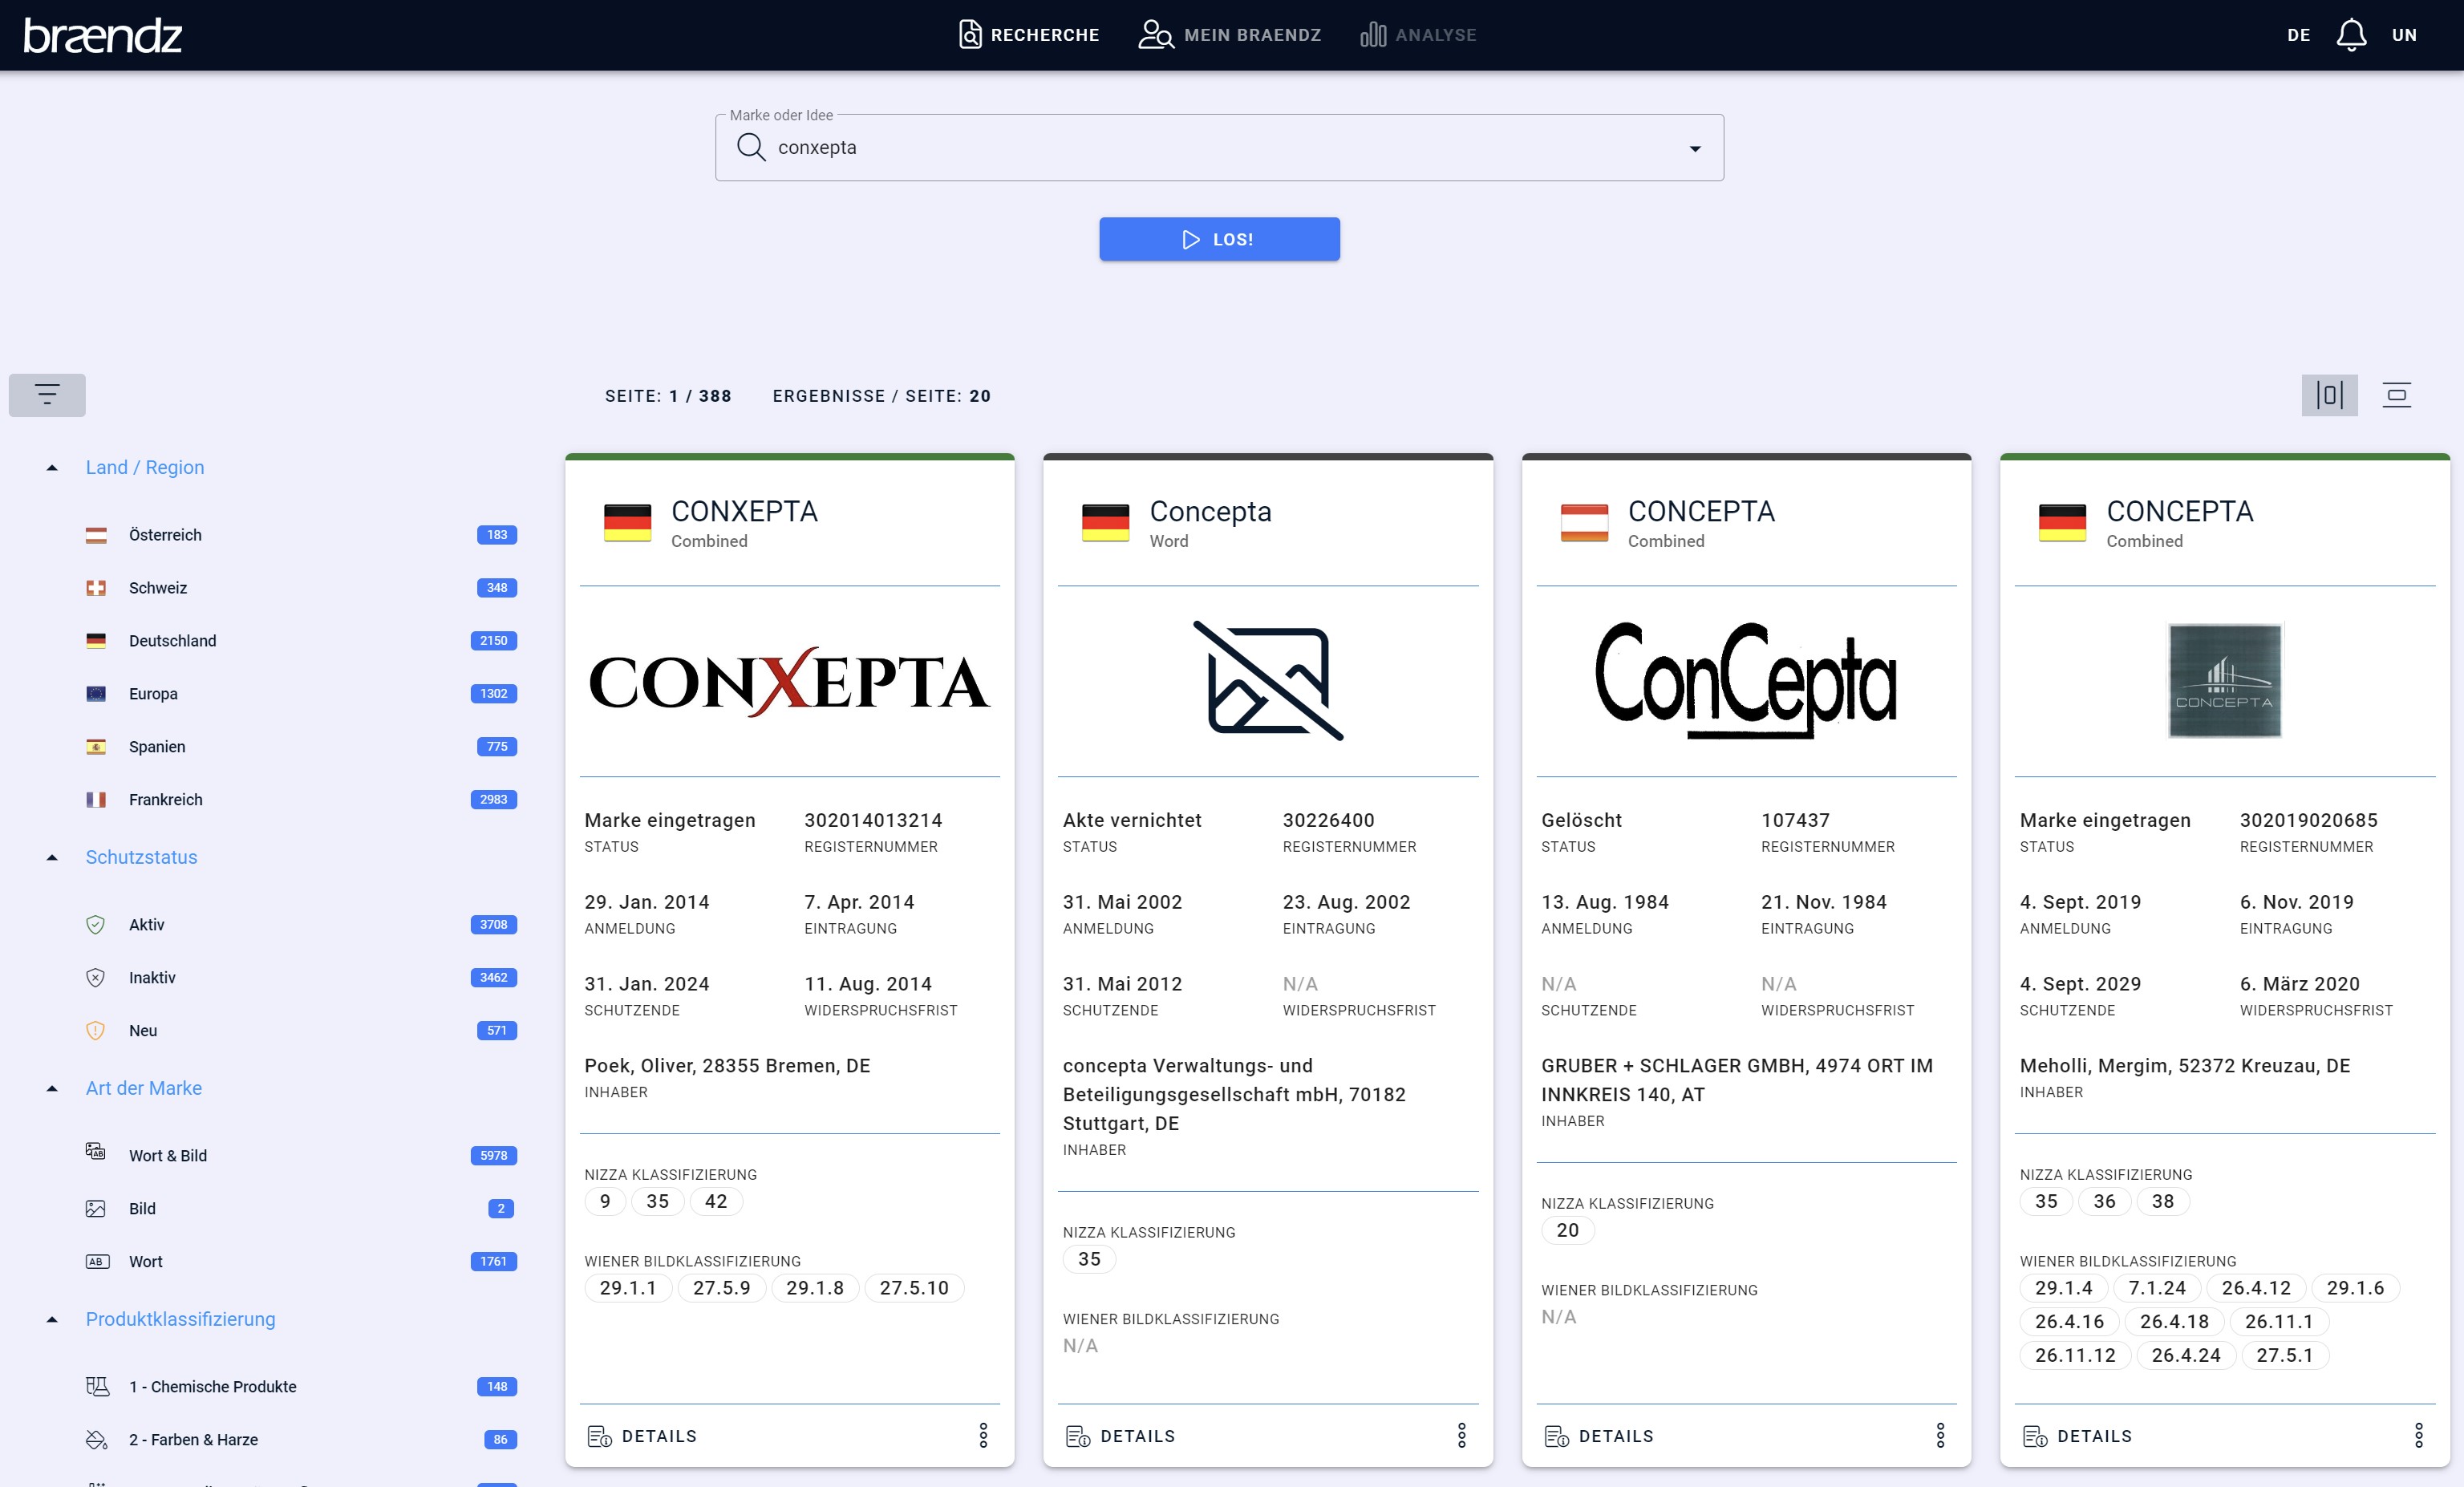Open Details of Concepta Word trademark

click(x=1120, y=1436)
